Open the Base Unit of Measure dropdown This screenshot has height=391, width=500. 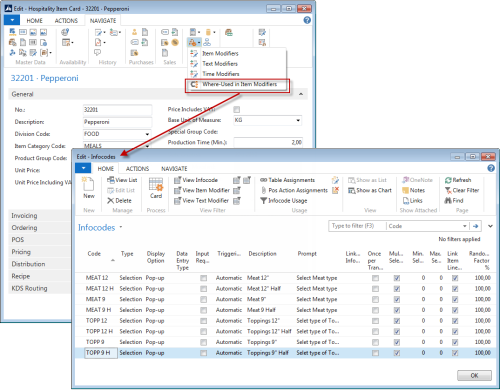click(x=298, y=120)
